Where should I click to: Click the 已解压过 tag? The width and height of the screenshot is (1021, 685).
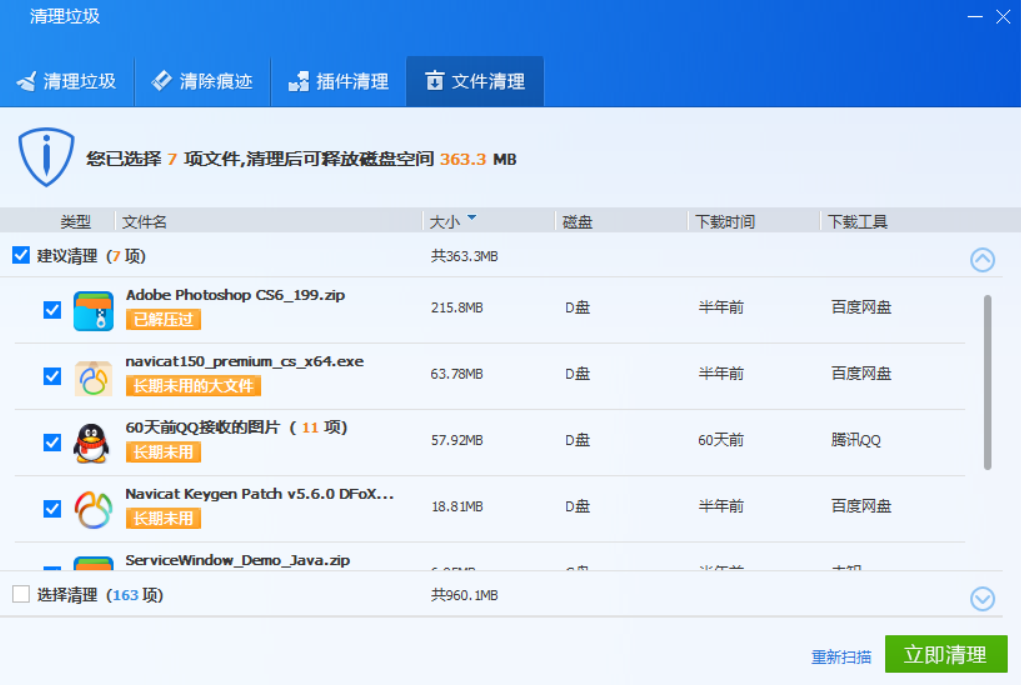pyautogui.click(x=163, y=320)
